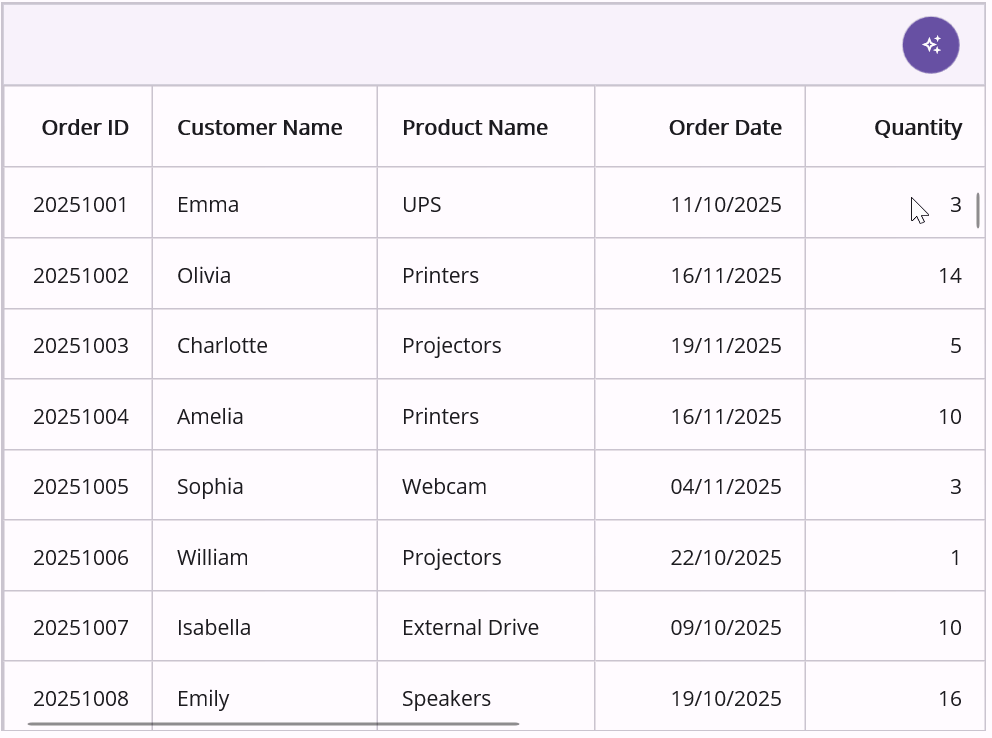Click the UPS product cell

[x=422, y=205]
